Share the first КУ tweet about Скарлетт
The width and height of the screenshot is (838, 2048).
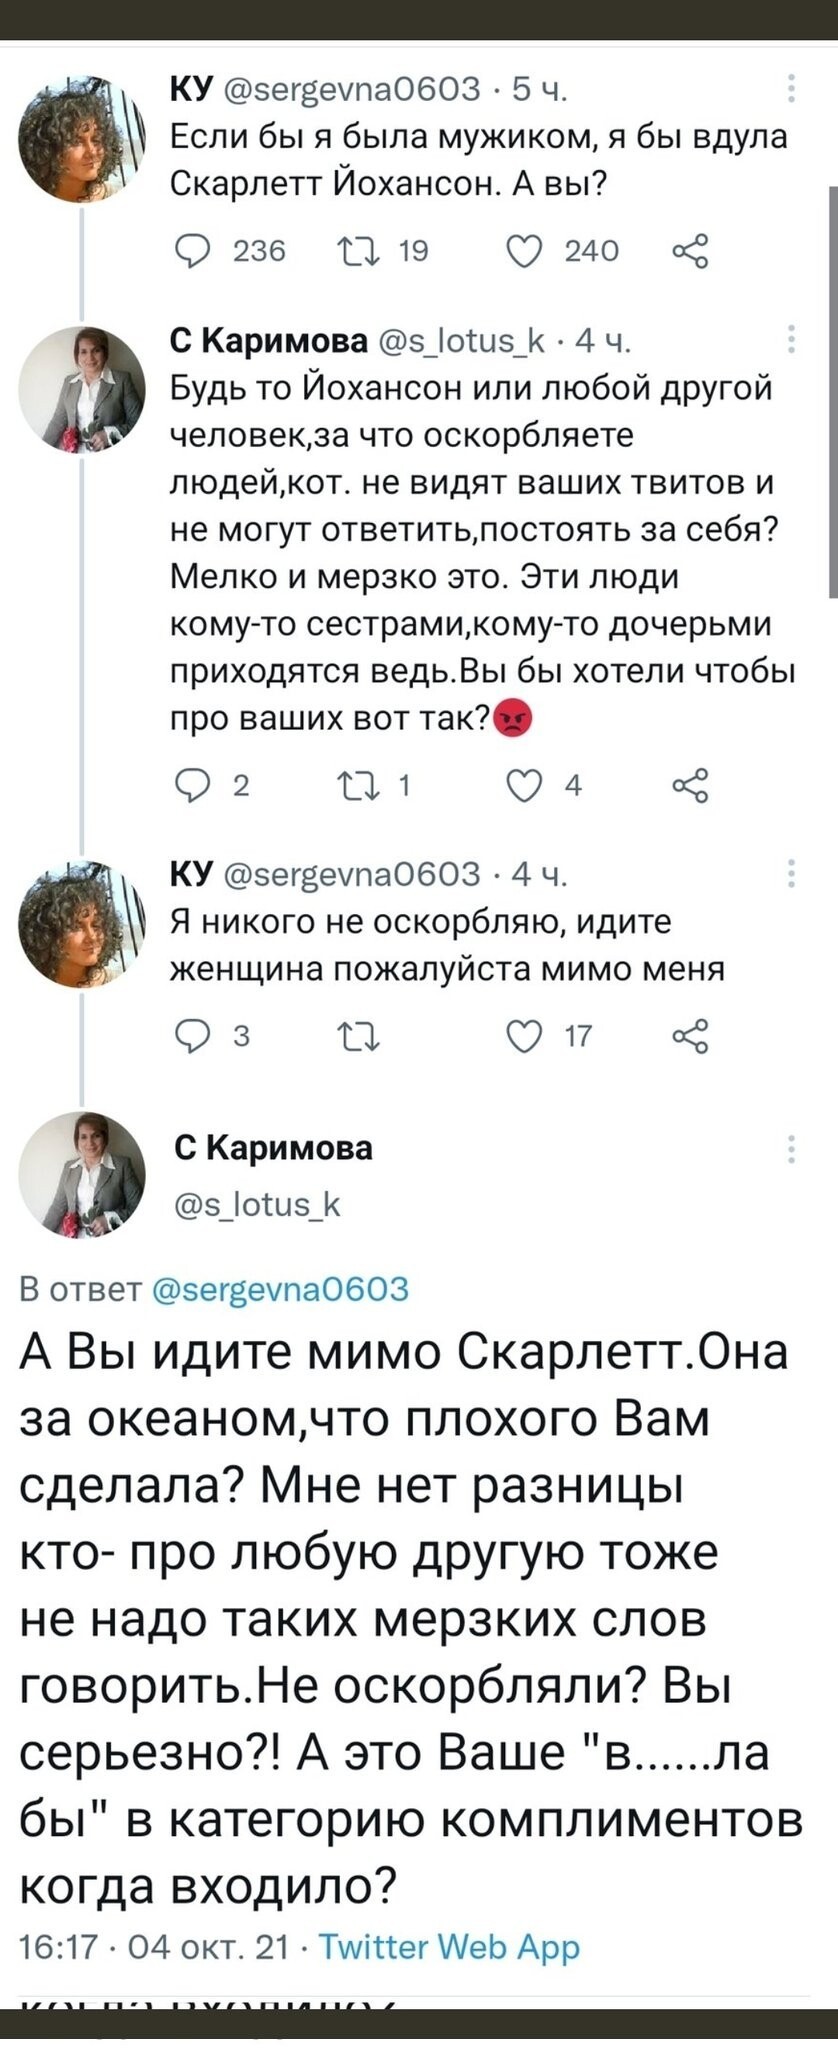tap(691, 250)
